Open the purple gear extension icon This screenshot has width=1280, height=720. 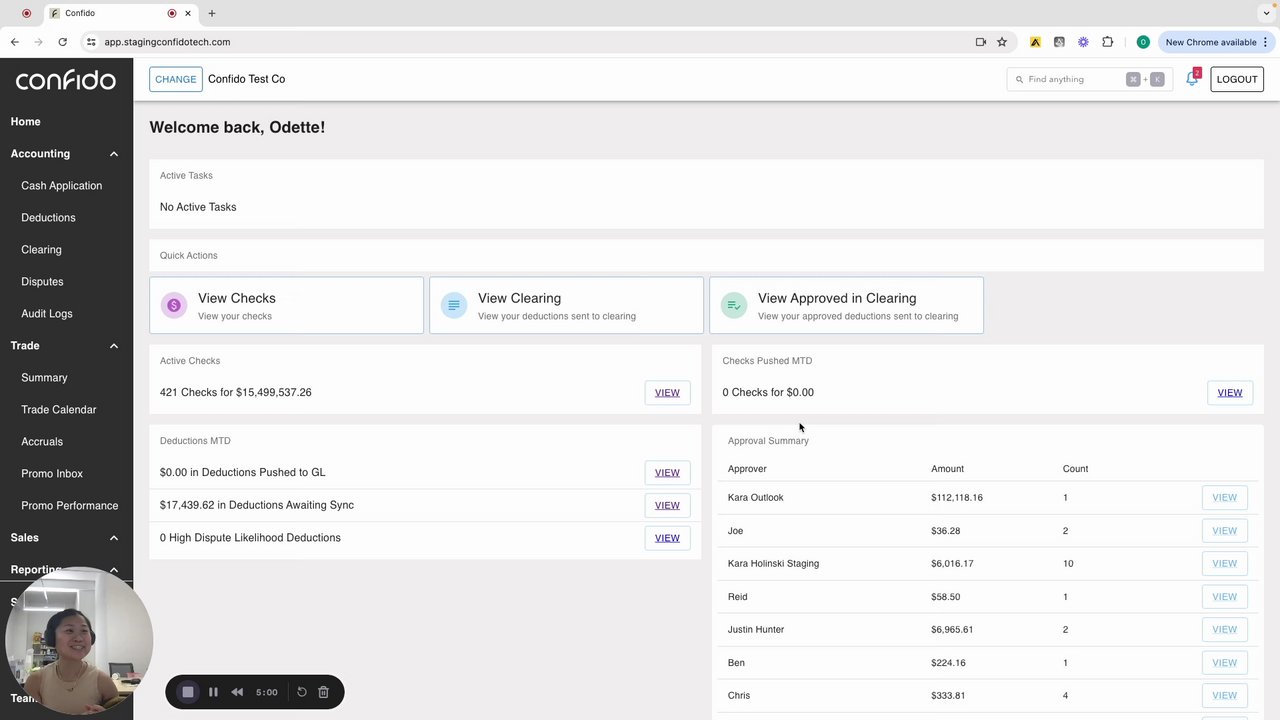(1083, 42)
